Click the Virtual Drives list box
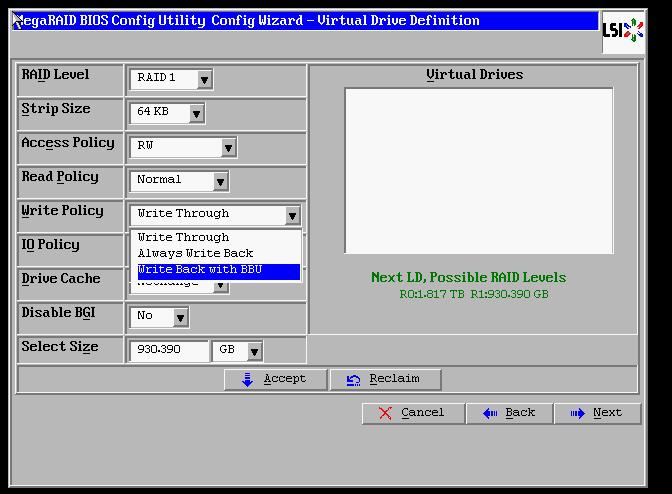672x494 pixels. coord(479,171)
